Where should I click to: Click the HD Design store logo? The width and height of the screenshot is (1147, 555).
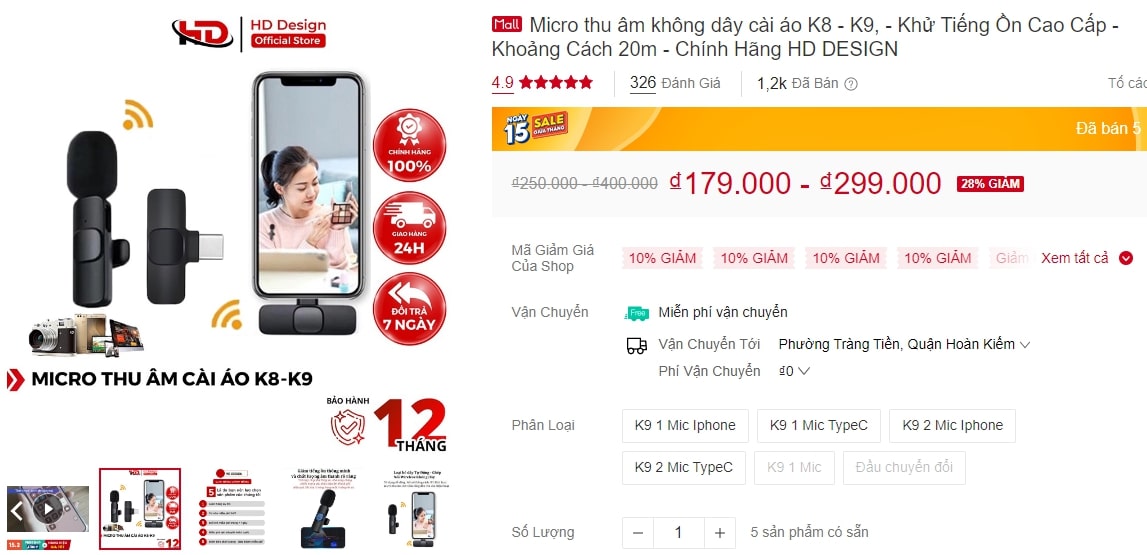point(249,34)
